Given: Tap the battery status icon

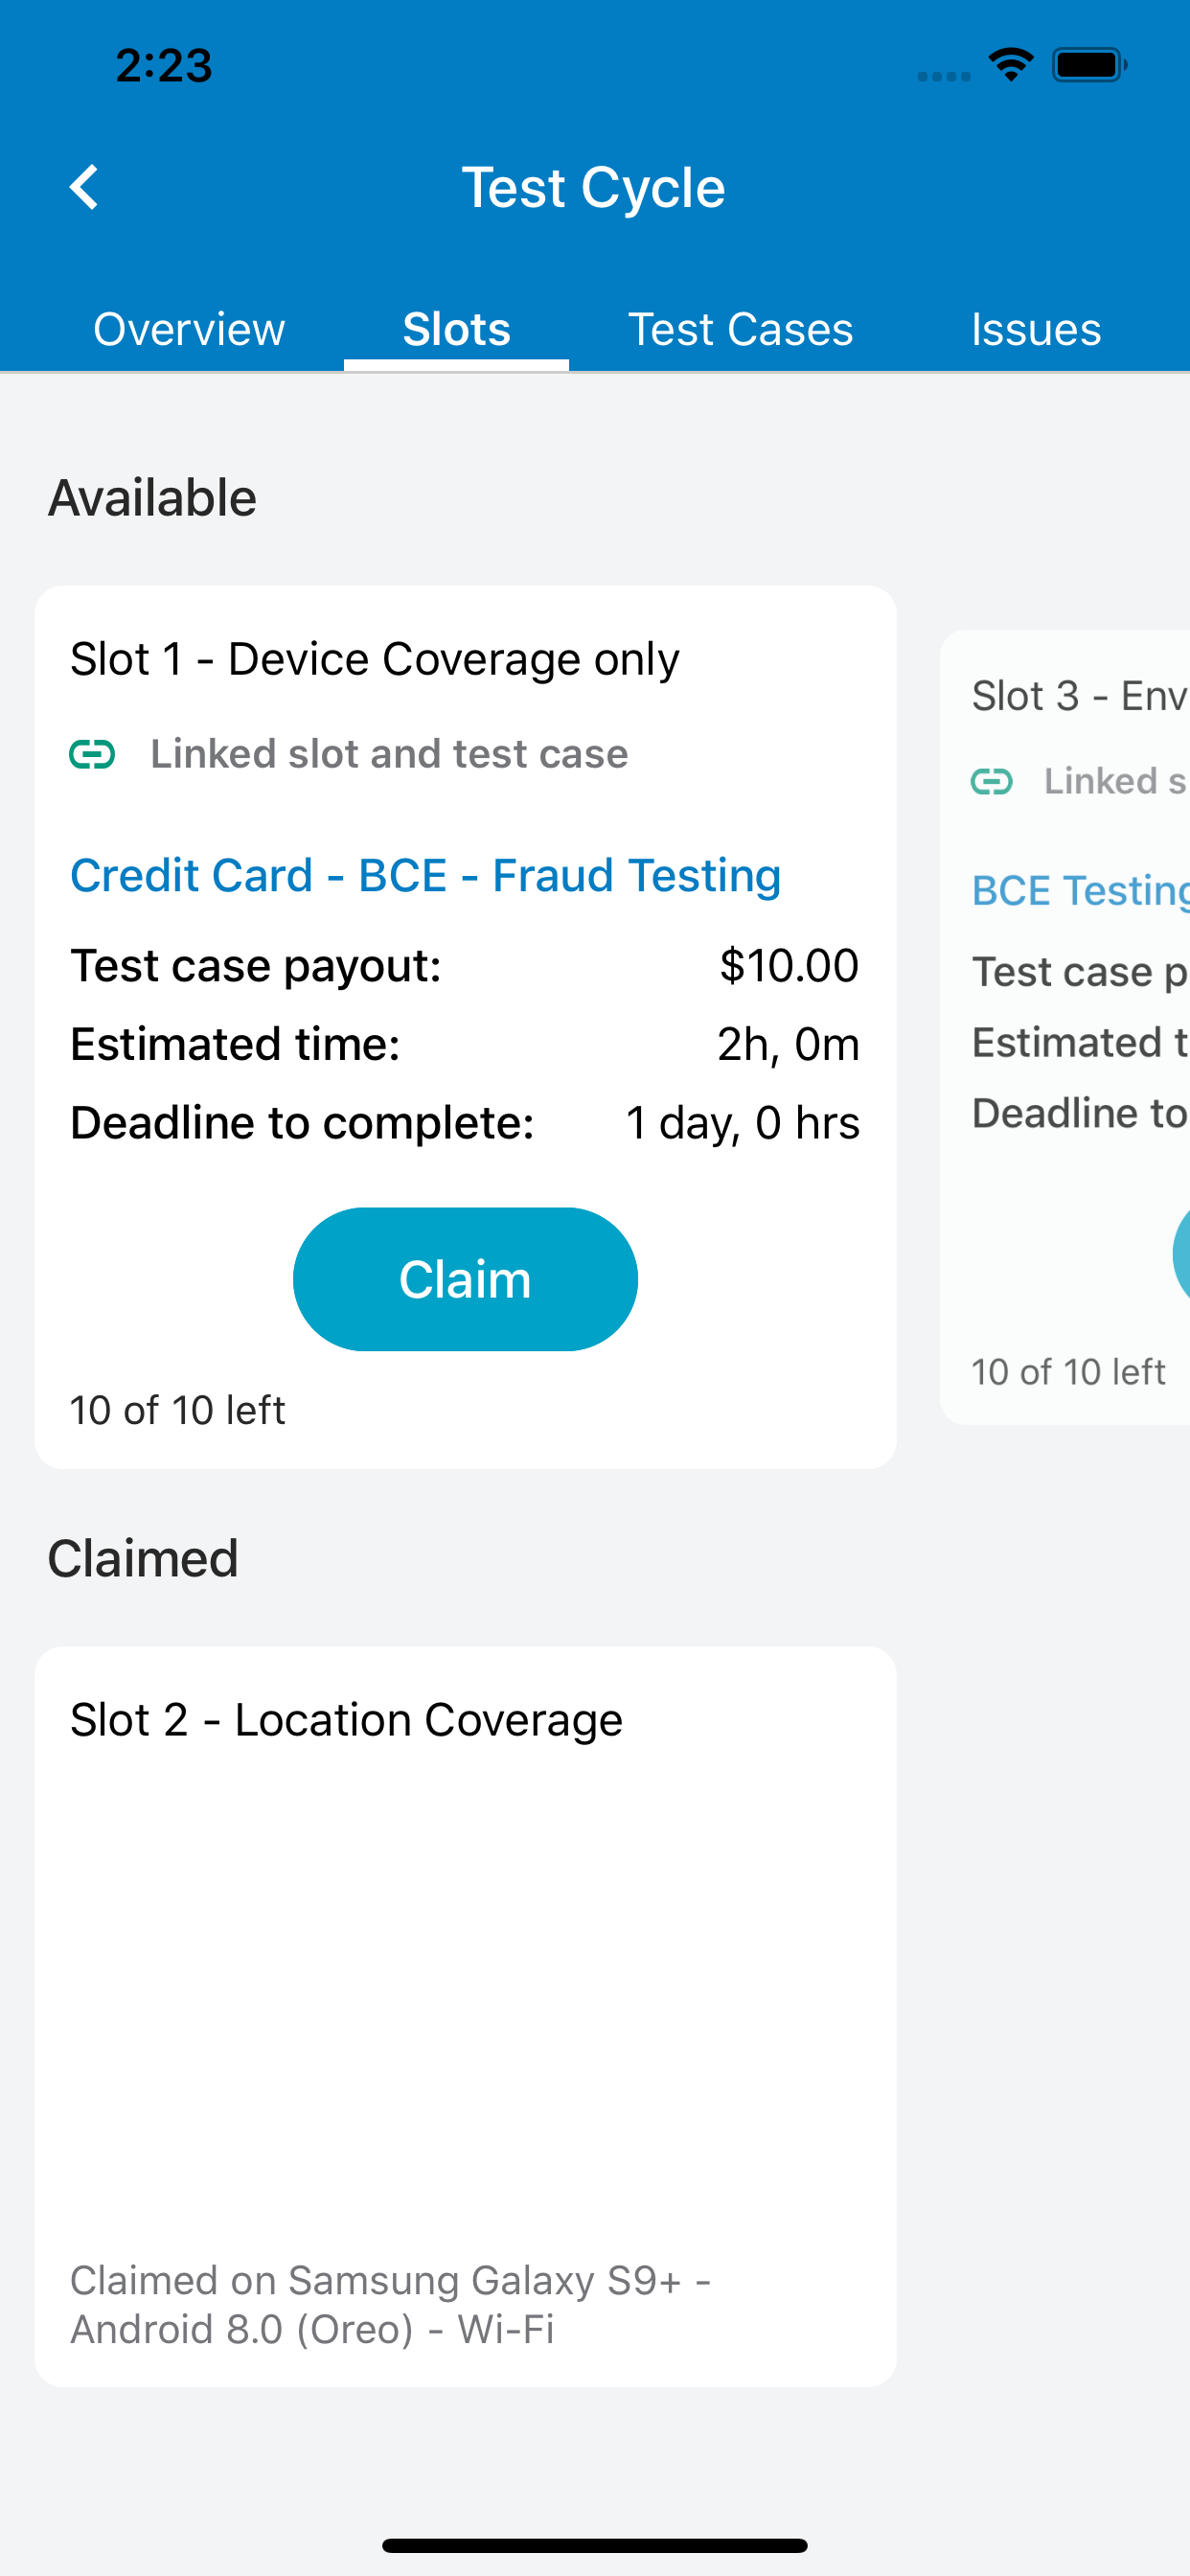Looking at the screenshot, I should pos(1089,65).
